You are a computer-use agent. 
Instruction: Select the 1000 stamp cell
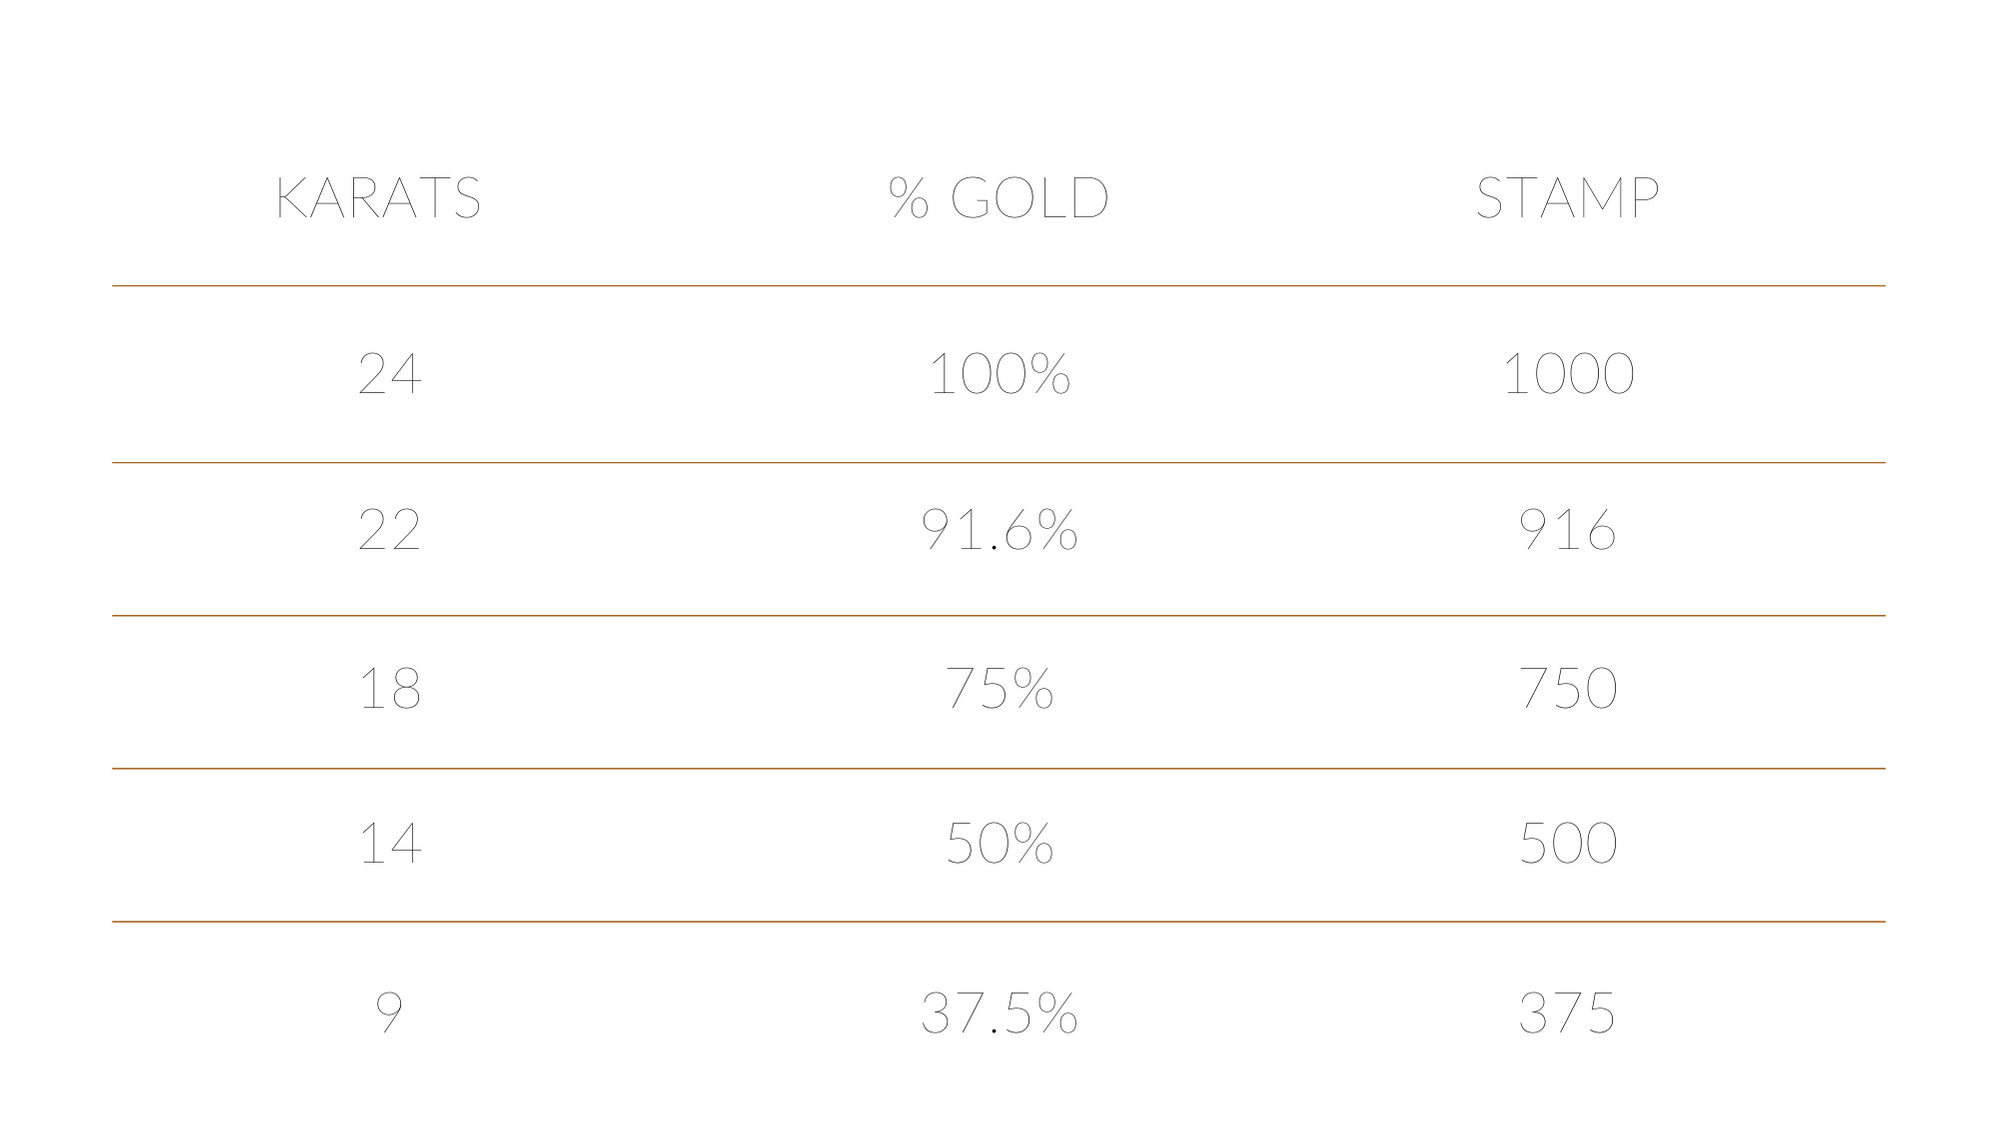click(1568, 374)
